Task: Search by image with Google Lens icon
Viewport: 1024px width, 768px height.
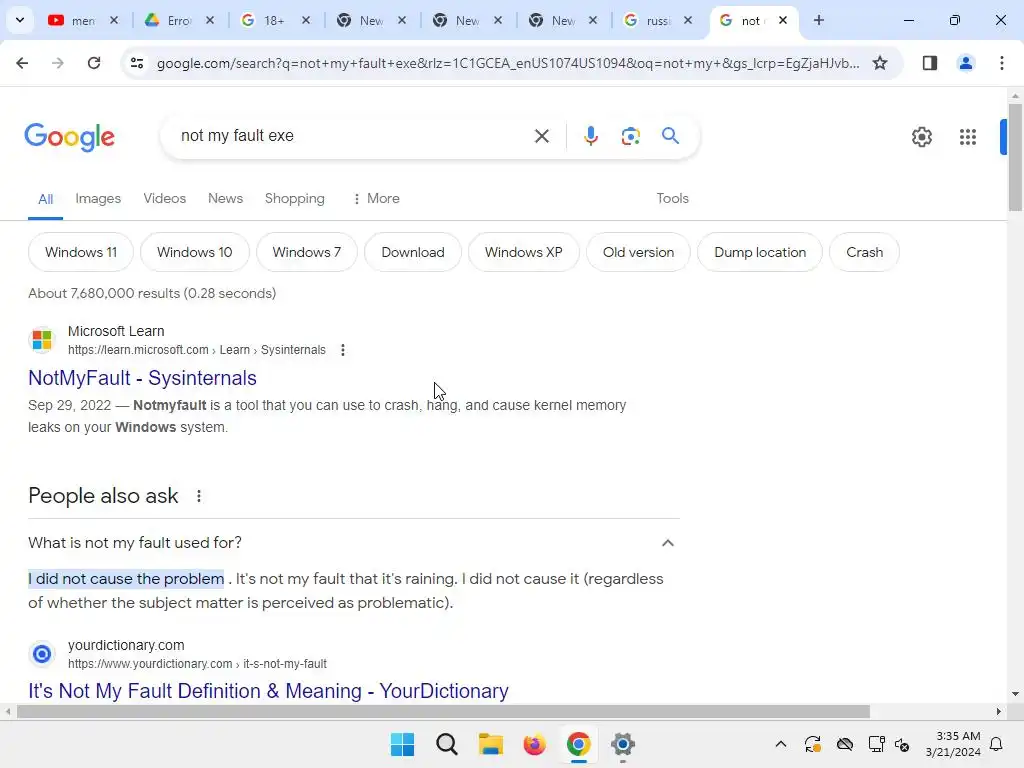Action: (630, 136)
